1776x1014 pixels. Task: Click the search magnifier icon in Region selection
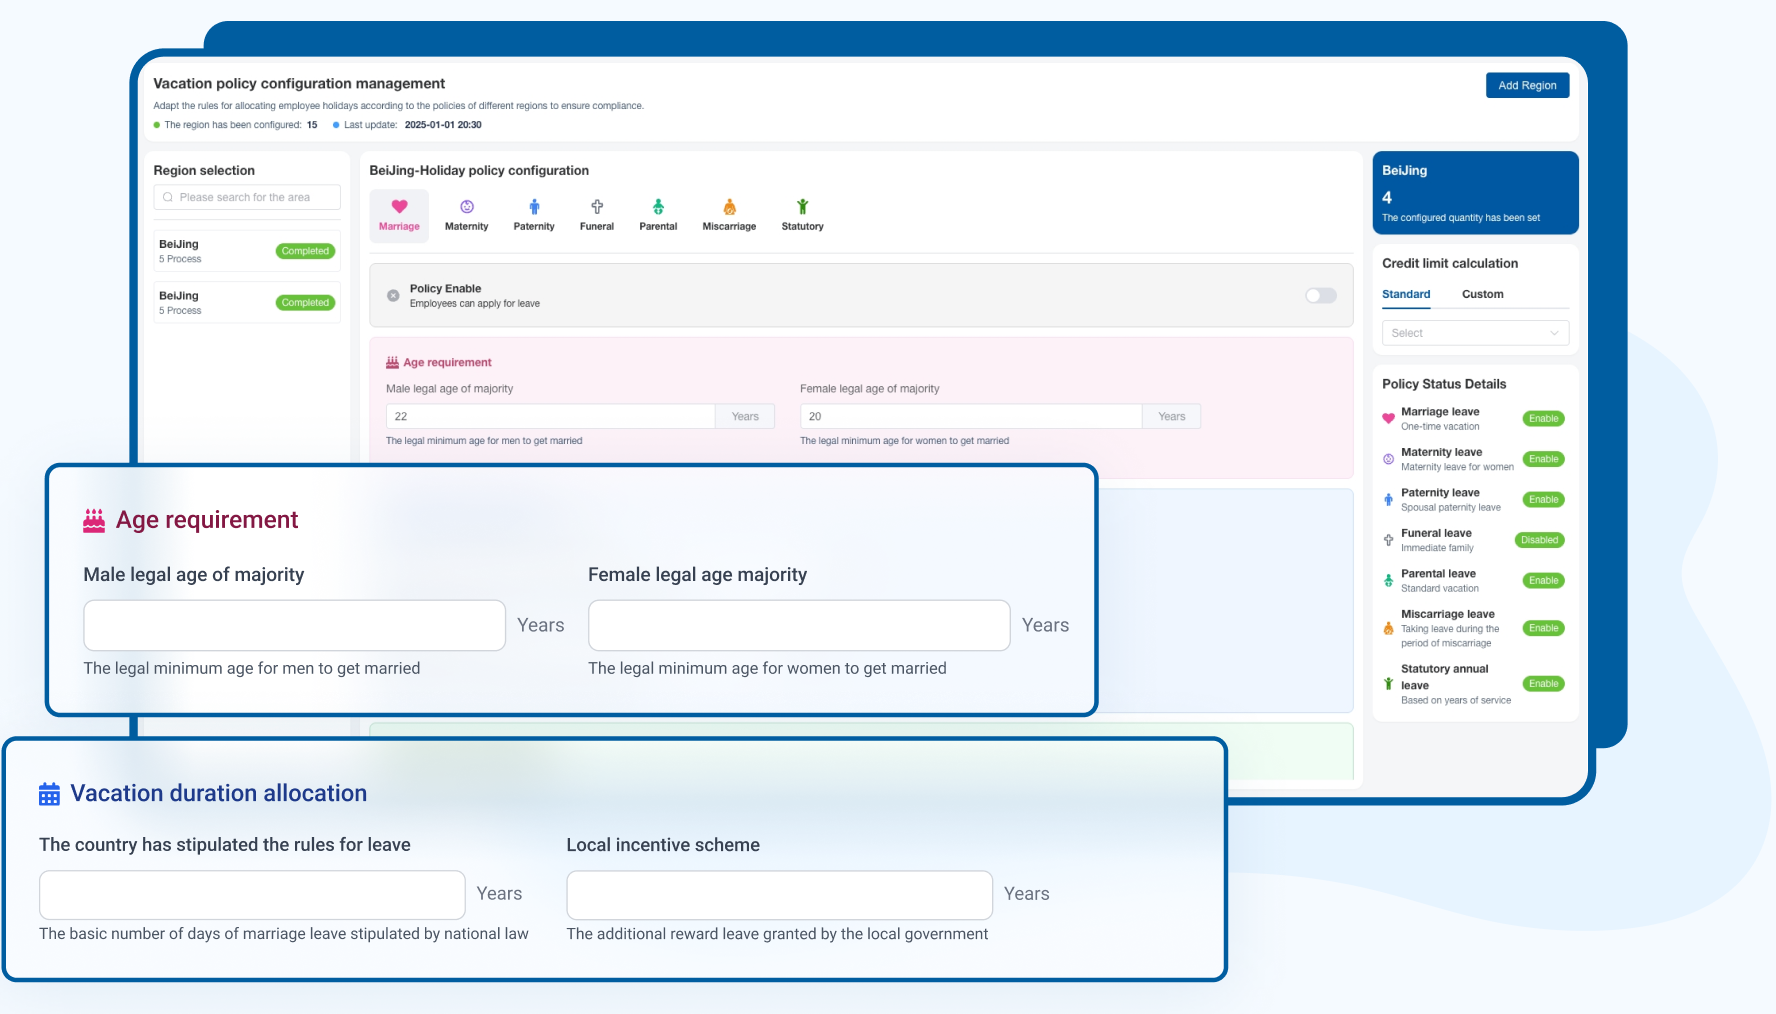coord(168,198)
